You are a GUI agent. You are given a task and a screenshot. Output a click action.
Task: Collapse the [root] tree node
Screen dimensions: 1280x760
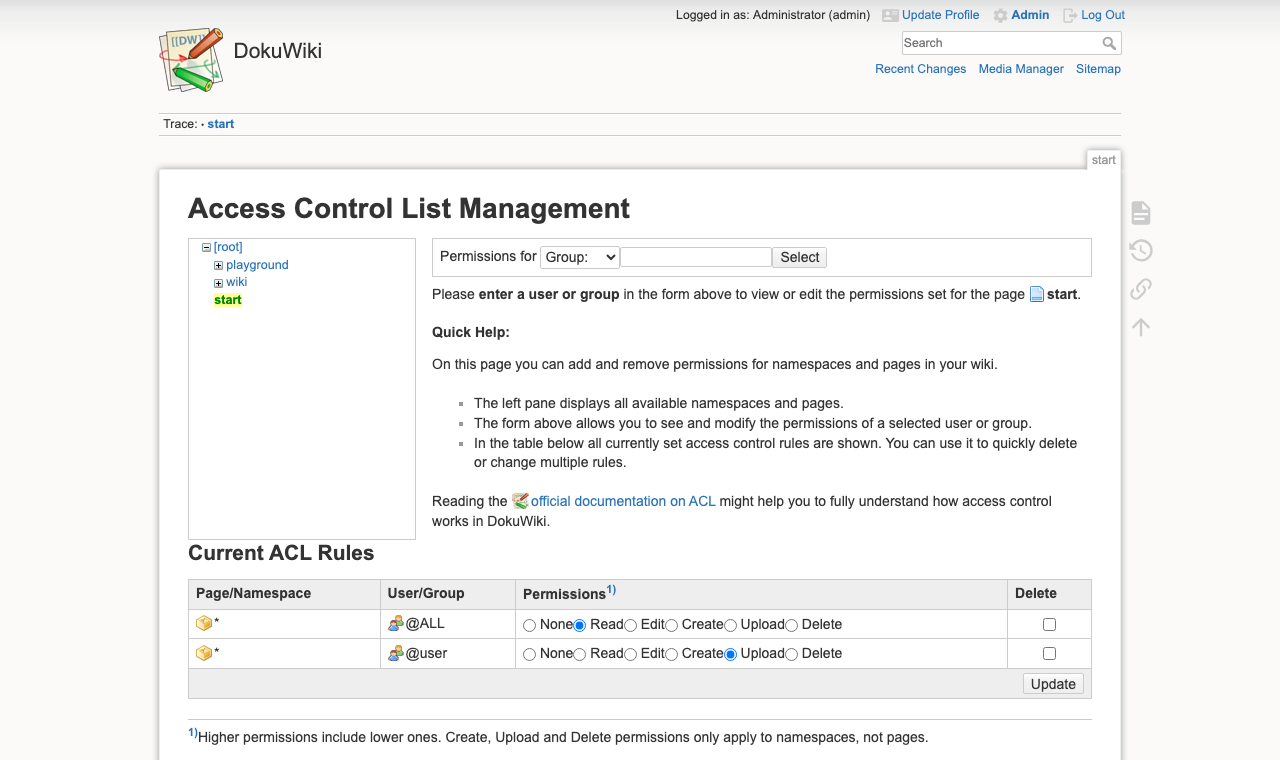(x=206, y=247)
